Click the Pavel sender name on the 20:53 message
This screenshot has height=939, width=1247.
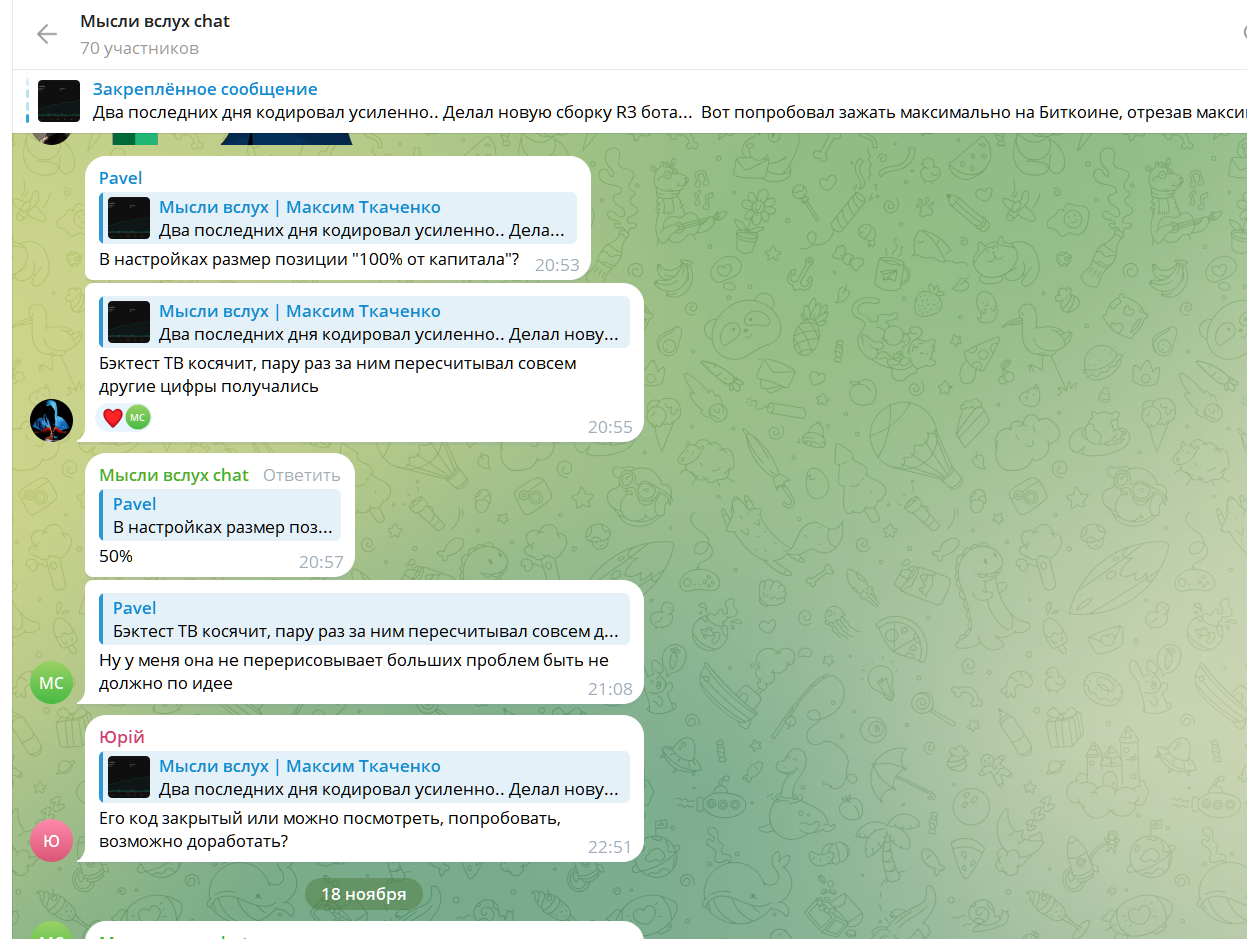[x=120, y=178]
